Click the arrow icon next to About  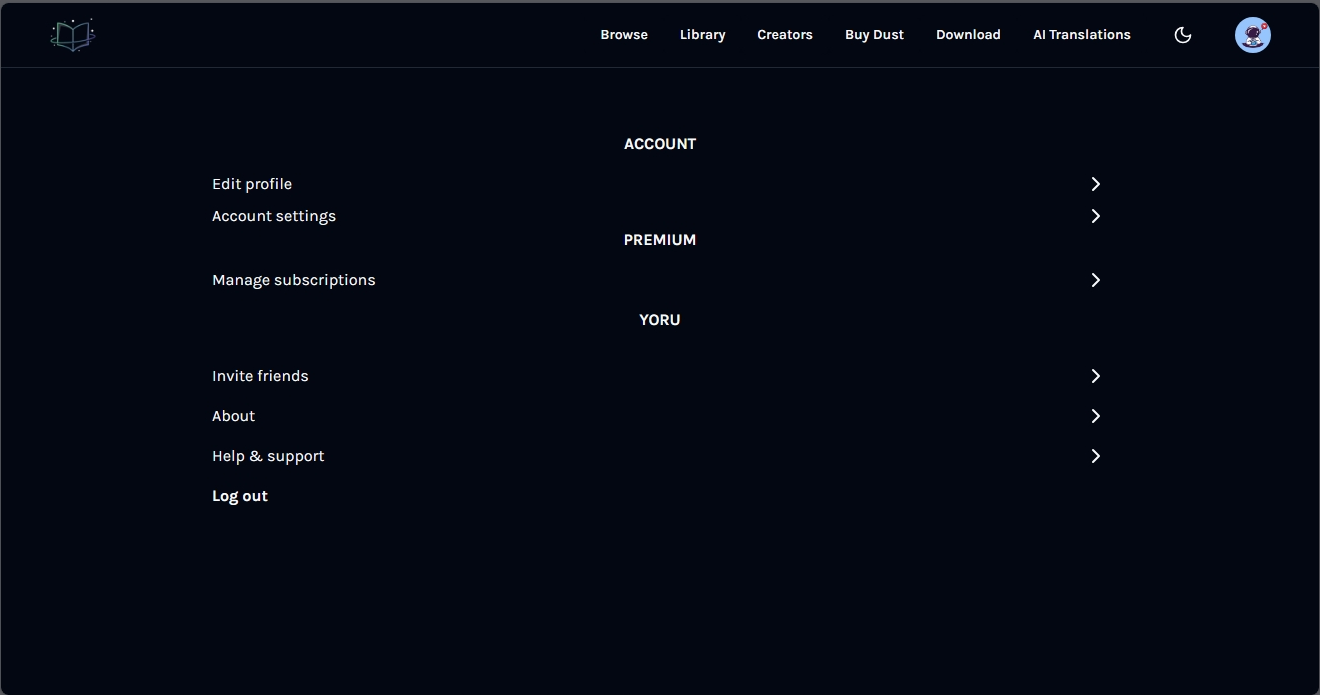(1095, 416)
